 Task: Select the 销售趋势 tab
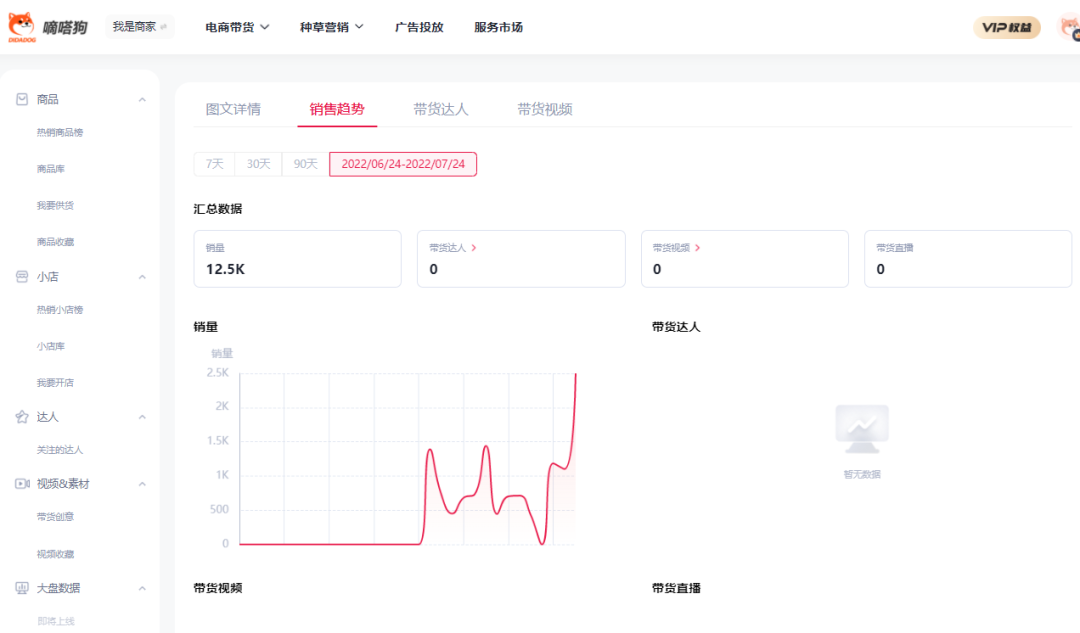click(x=337, y=109)
